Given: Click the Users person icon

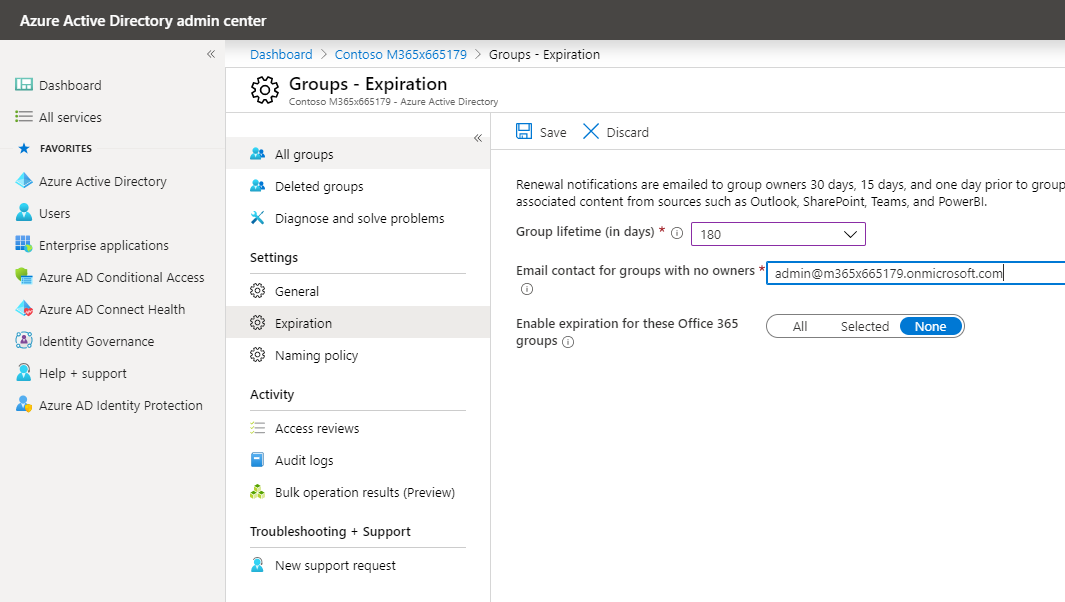Looking at the screenshot, I should click(24, 213).
